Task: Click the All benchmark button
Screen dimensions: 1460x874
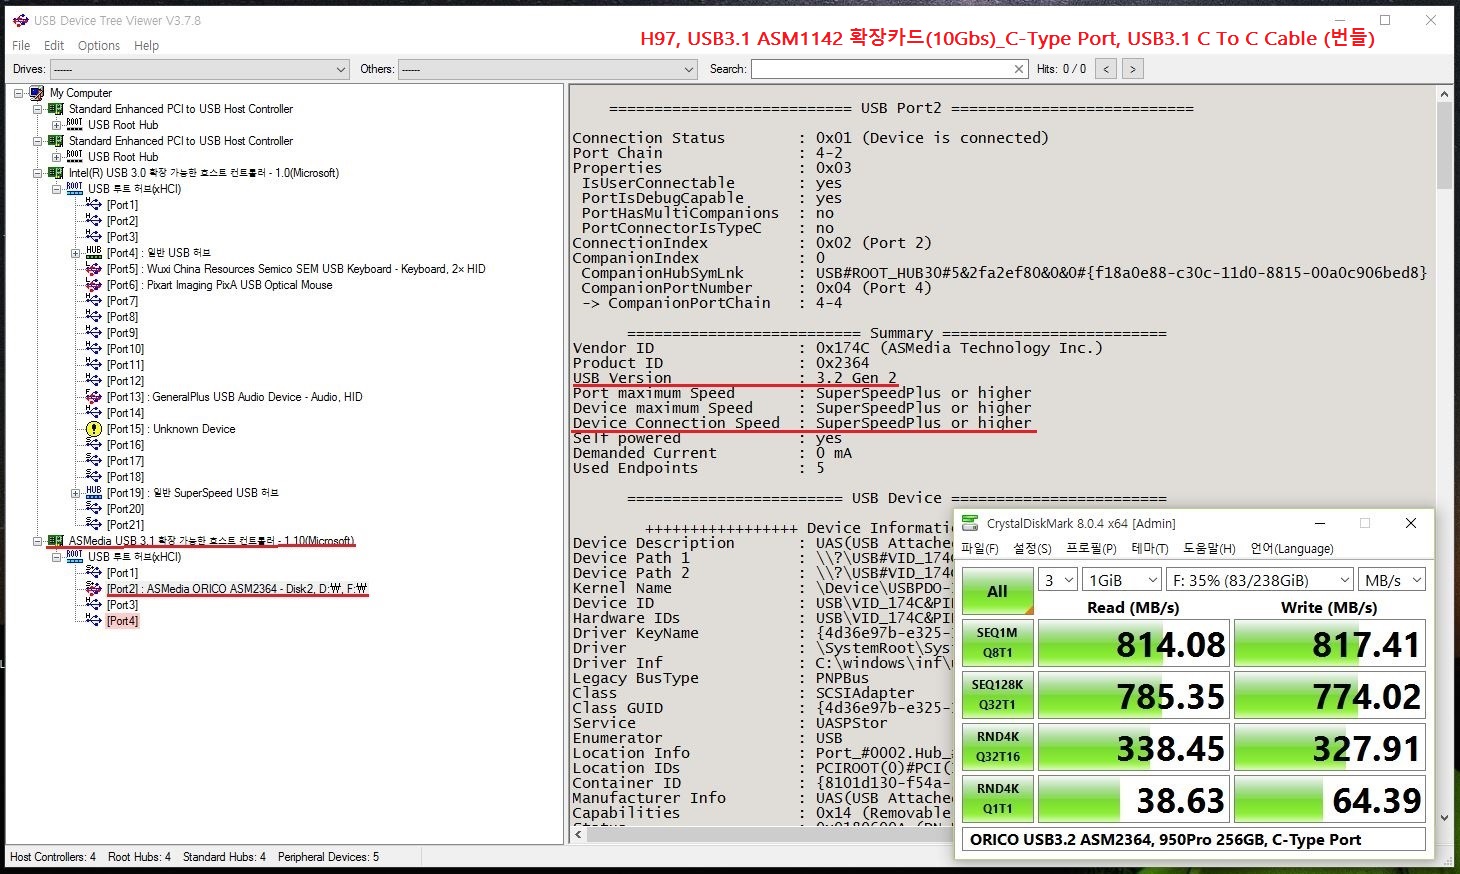Action: tap(997, 591)
